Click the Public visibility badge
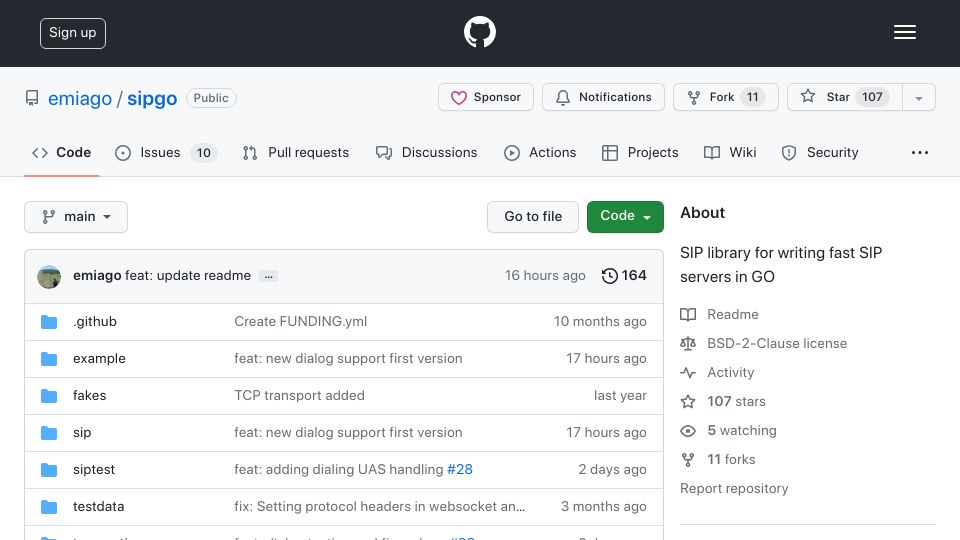 [x=211, y=98]
